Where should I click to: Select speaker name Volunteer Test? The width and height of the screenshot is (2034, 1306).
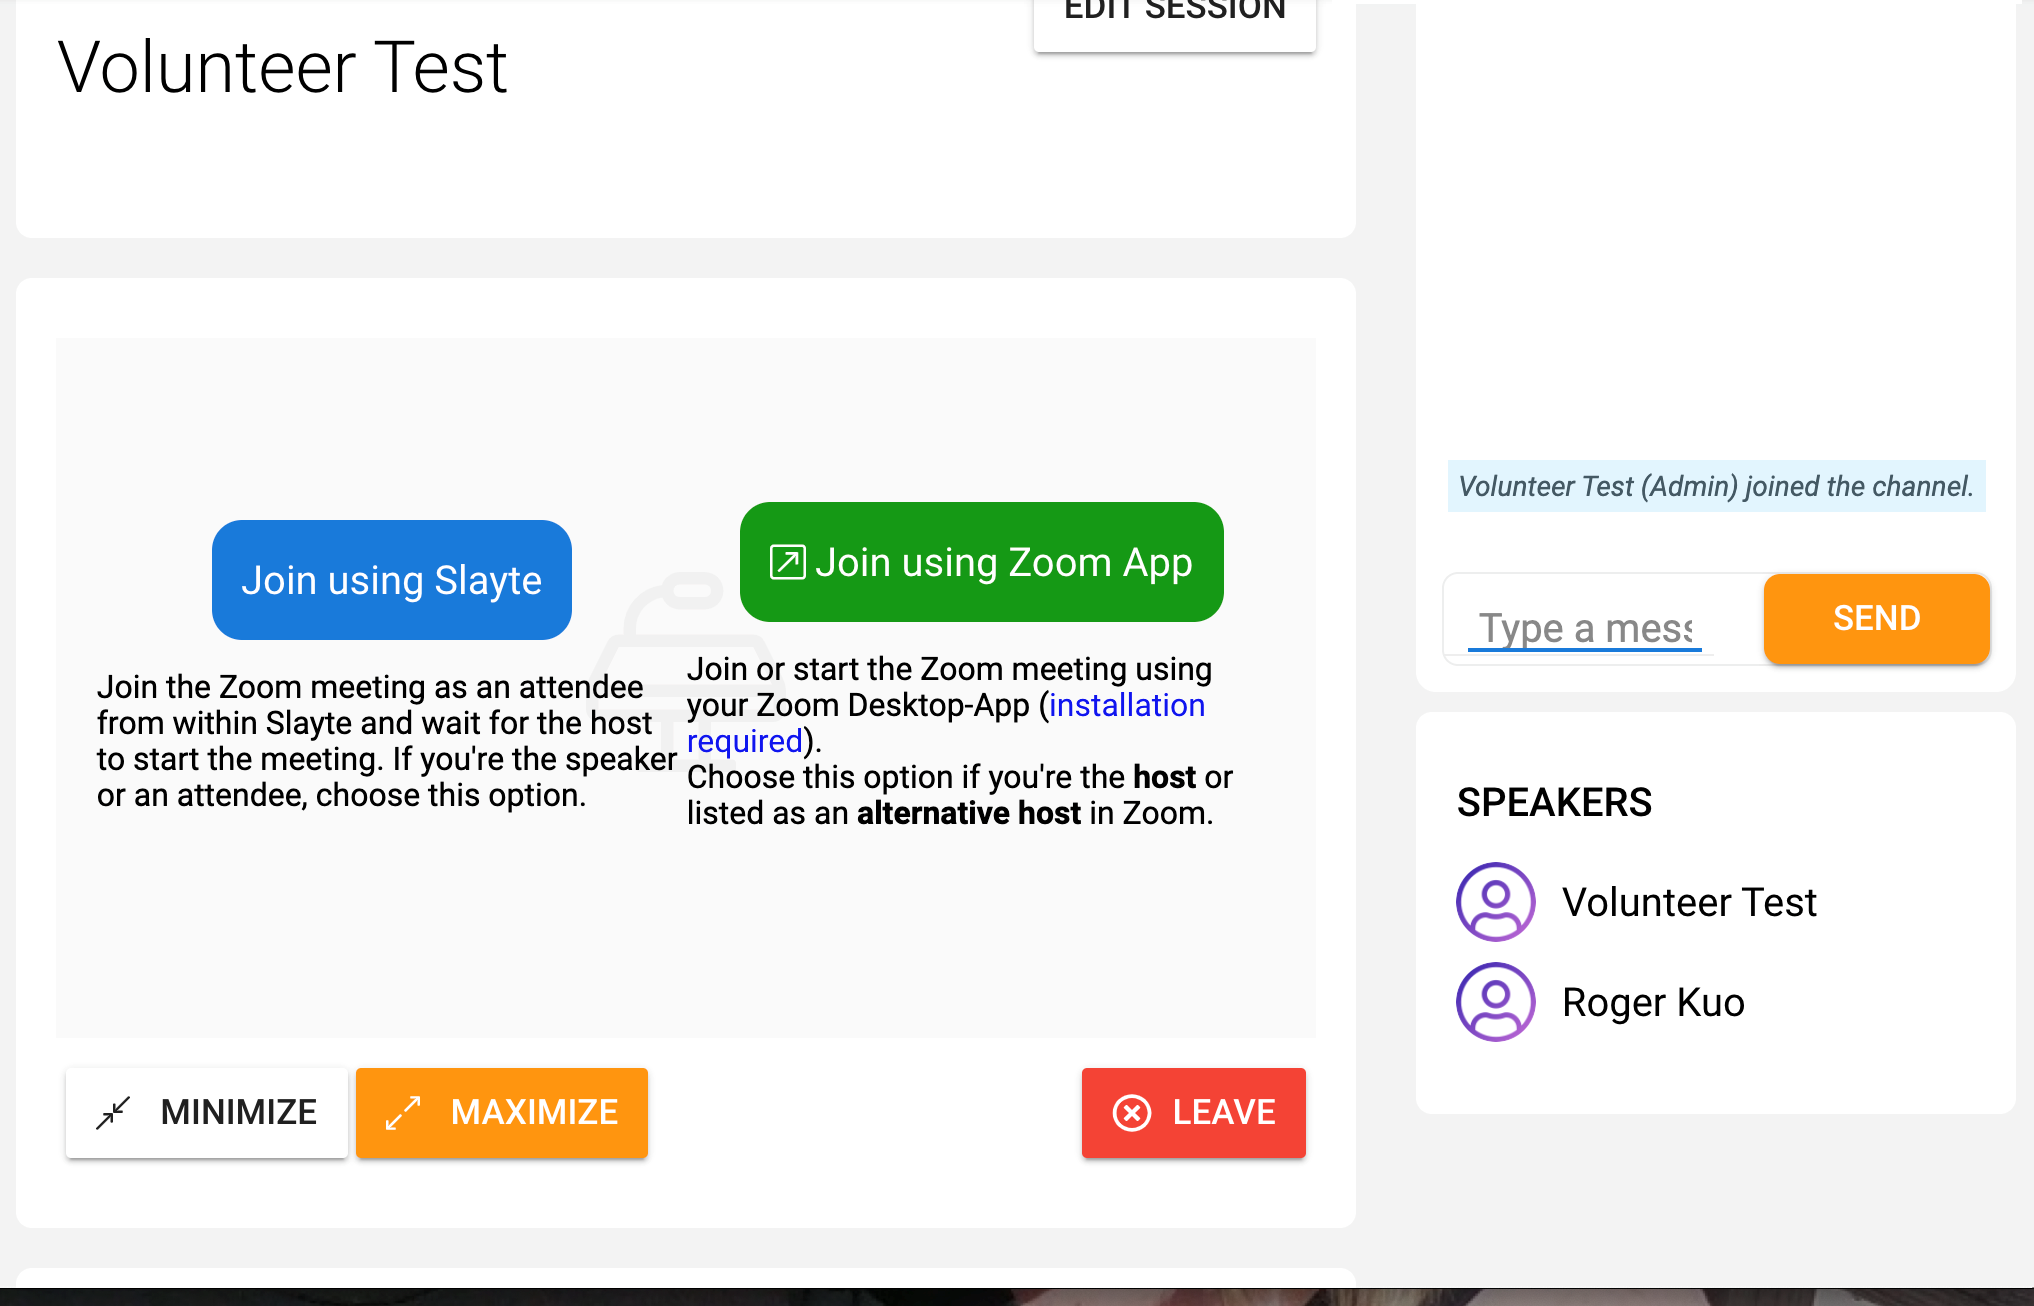click(1689, 902)
